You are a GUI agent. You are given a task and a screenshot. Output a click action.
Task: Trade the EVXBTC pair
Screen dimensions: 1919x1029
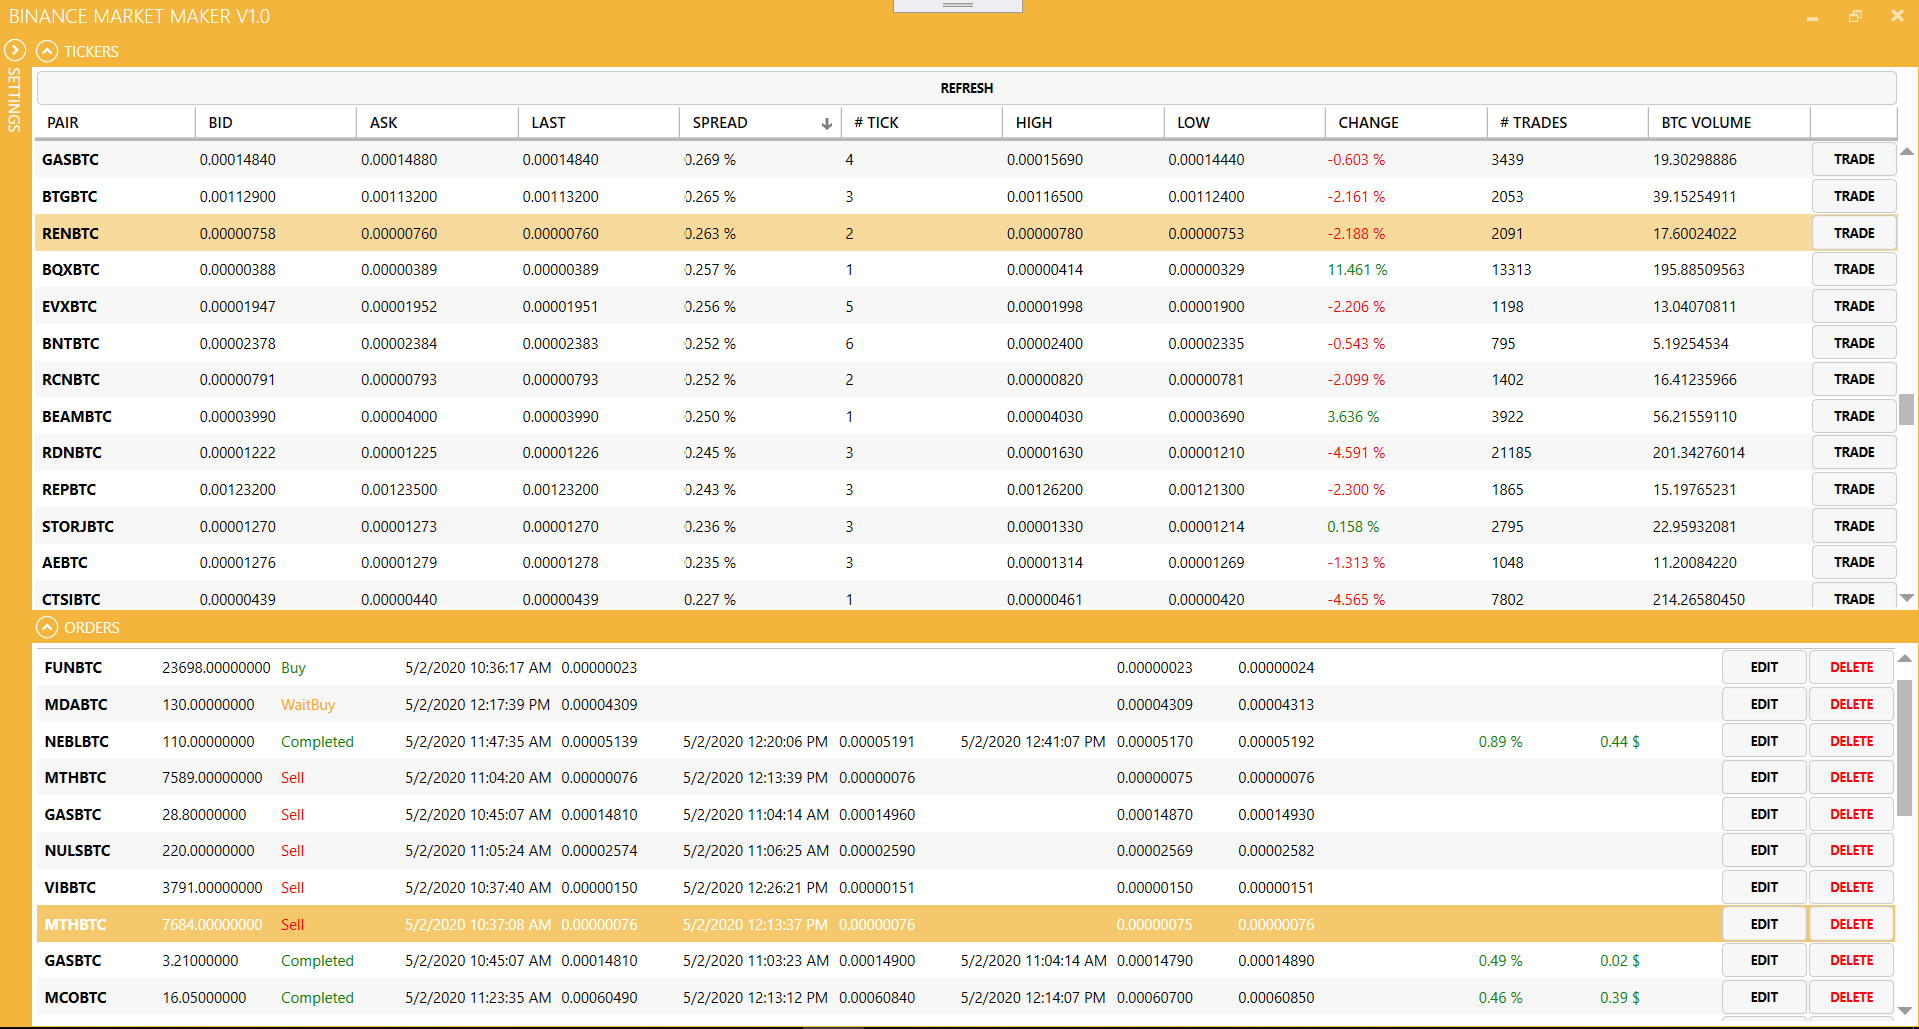pos(1854,306)
